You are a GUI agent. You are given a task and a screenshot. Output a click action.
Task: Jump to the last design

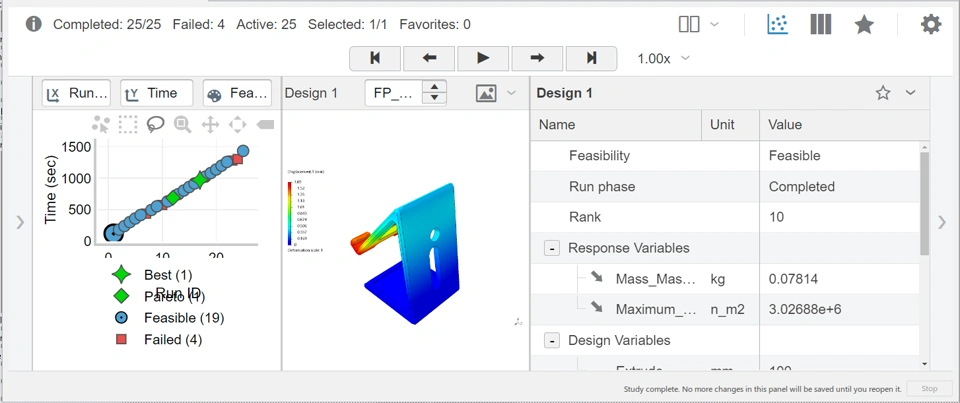(x=591, y=58)
